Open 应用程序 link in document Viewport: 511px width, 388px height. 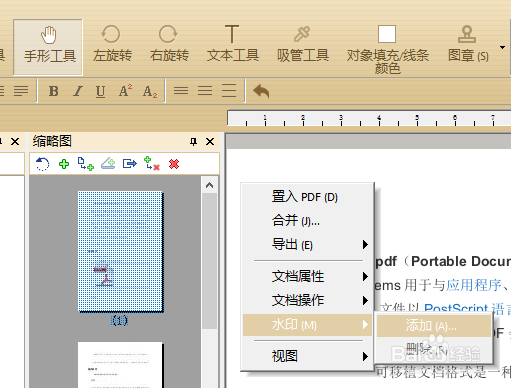(x=474, y=285)
